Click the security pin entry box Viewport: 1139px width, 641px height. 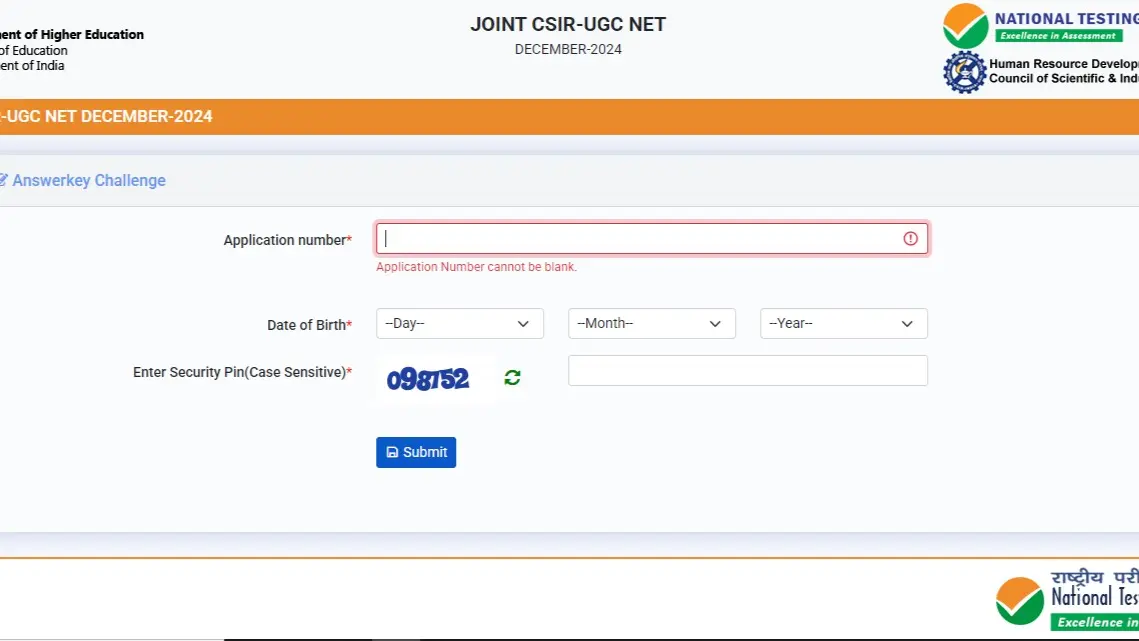pos(747,370)
